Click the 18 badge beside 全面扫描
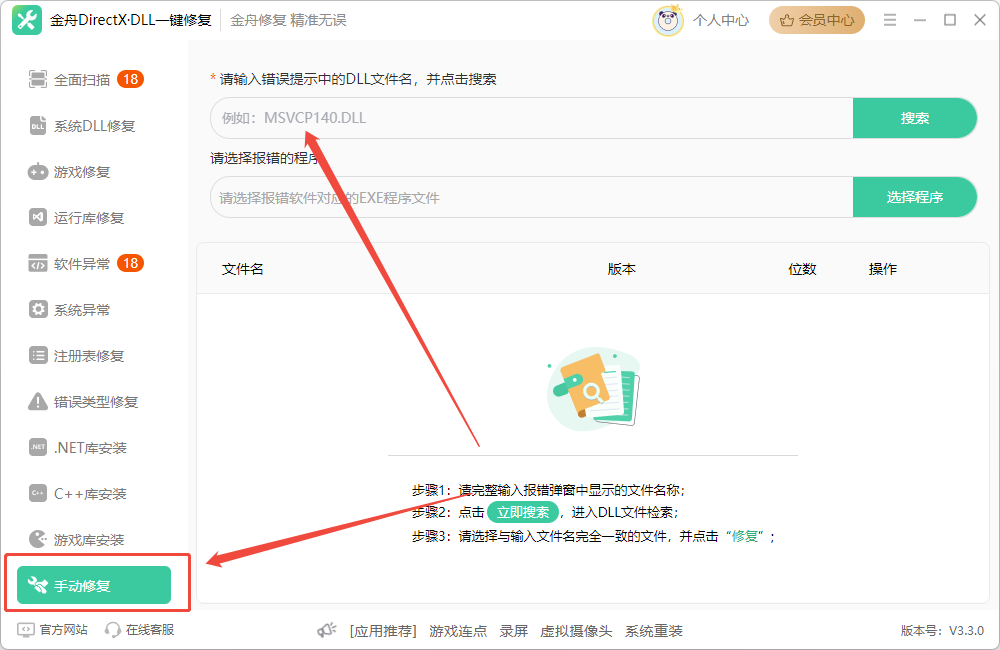The height and width of the screenshot is (650, 1000). (x=131, y=79)
